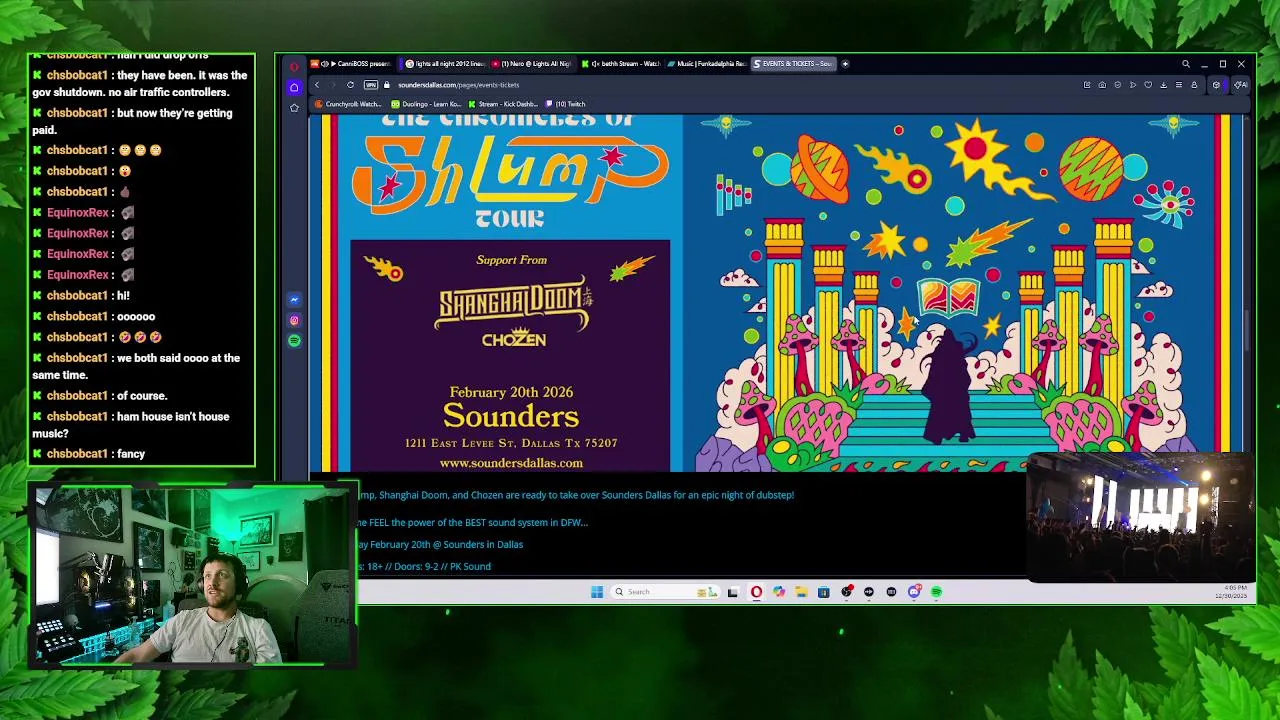1280x720 pixels.
Task: Open the Opera AI assistant button
Action: [1241, 85]
